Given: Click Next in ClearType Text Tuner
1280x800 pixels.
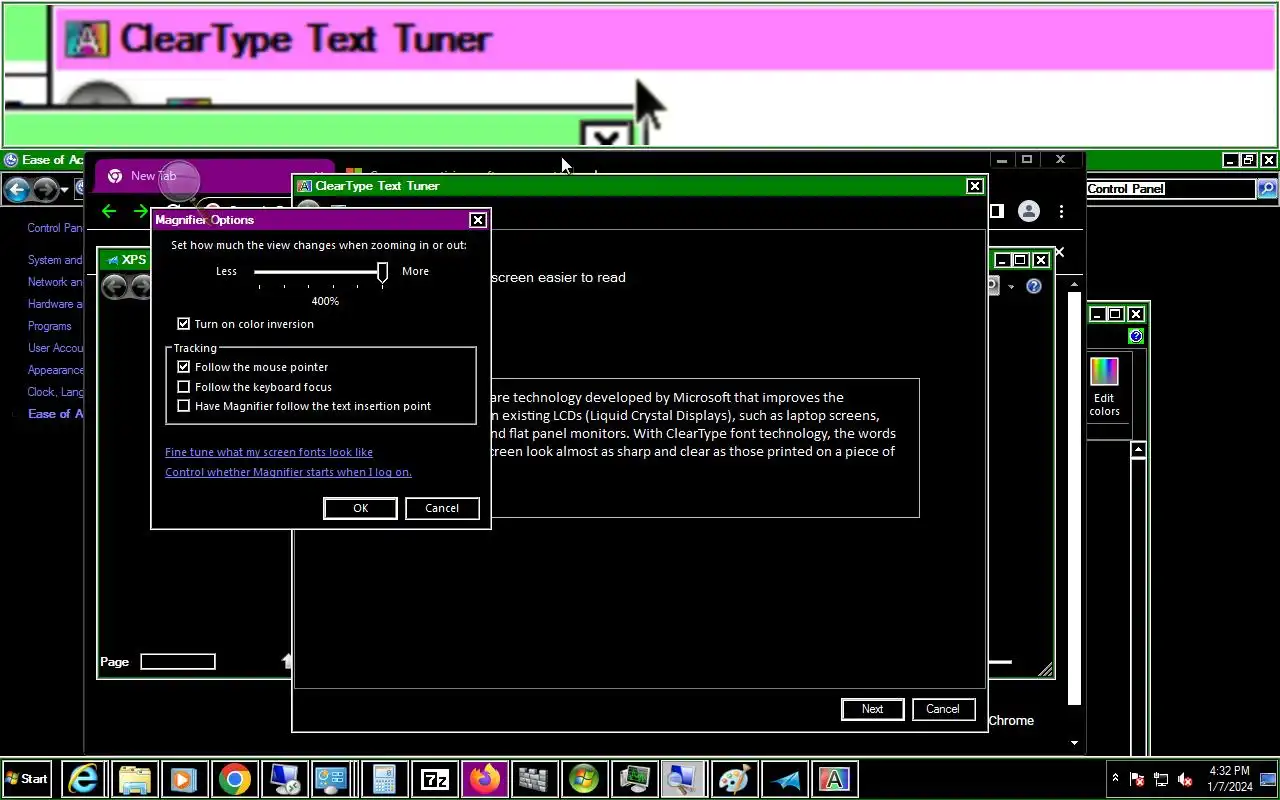Looking at the screenshot, I should point(873,709).
